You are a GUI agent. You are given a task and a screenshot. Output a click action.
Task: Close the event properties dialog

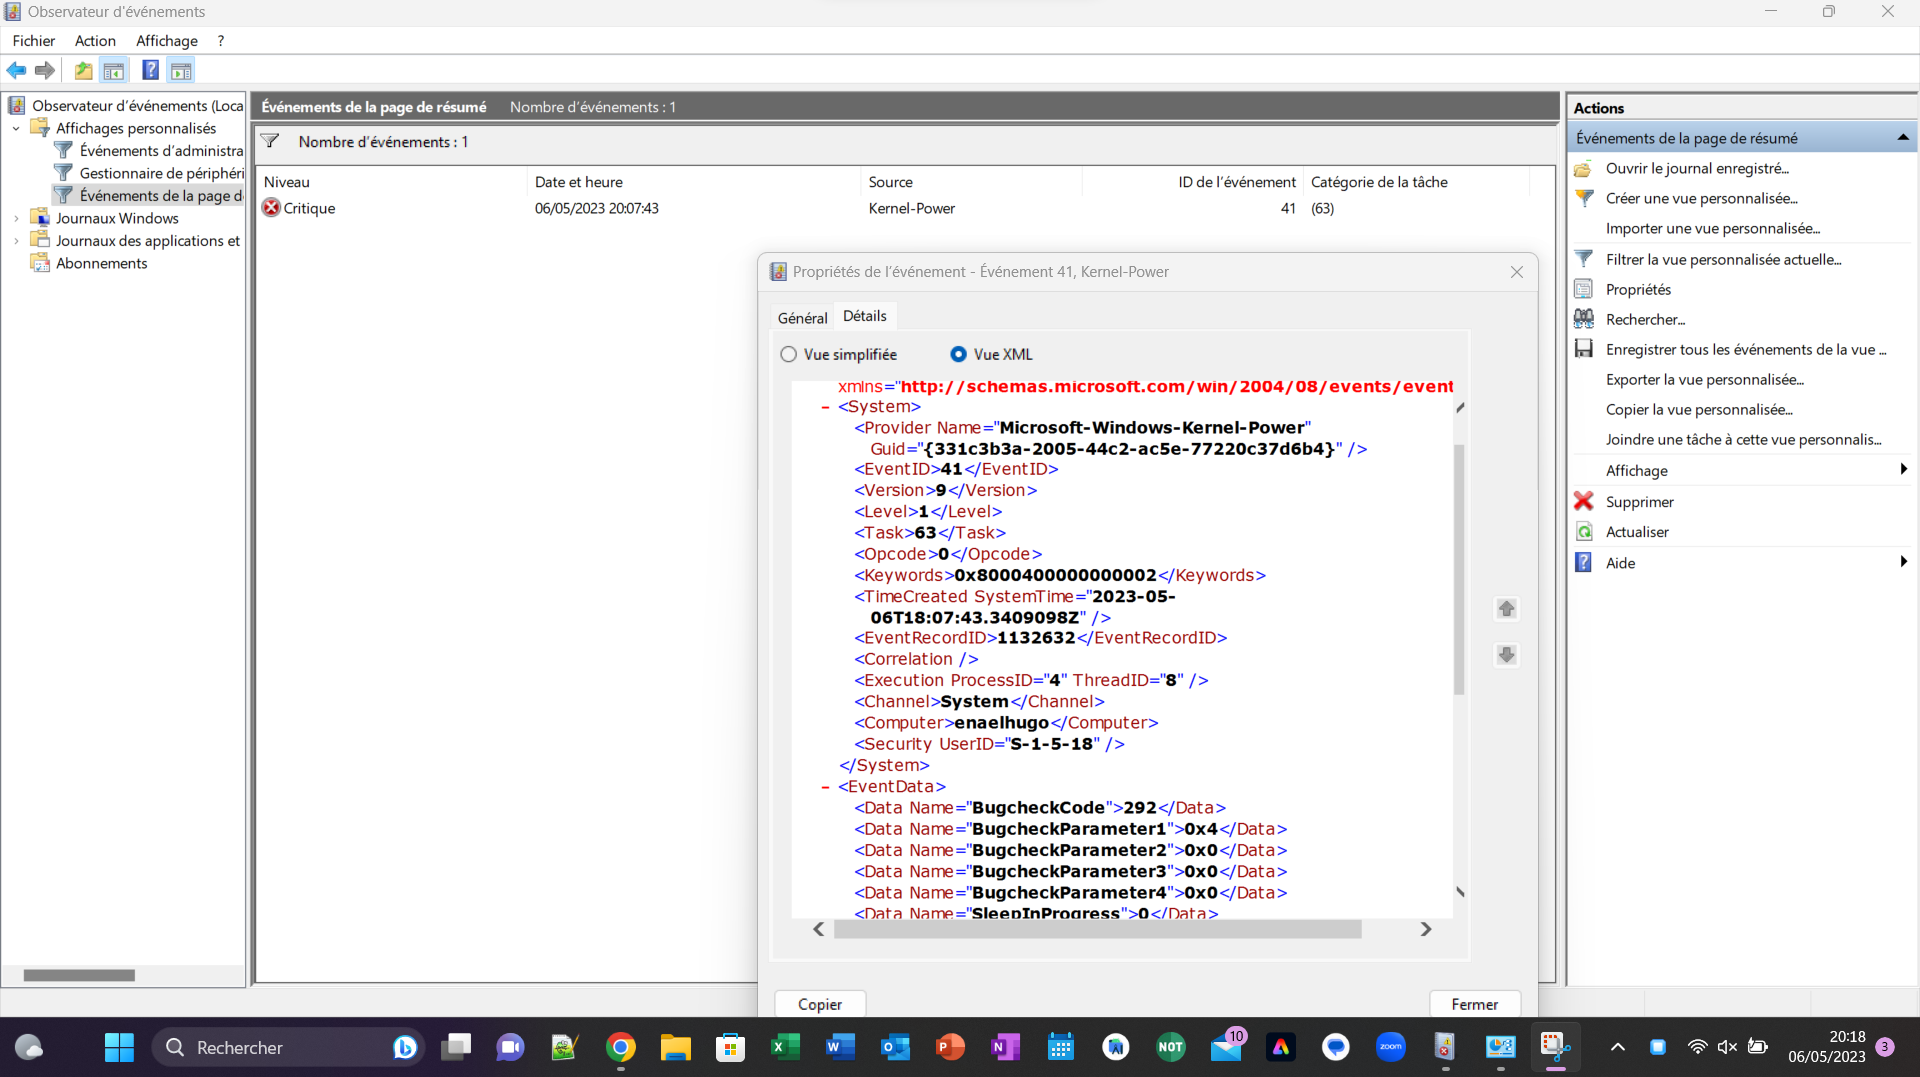tap(1516, 272)
